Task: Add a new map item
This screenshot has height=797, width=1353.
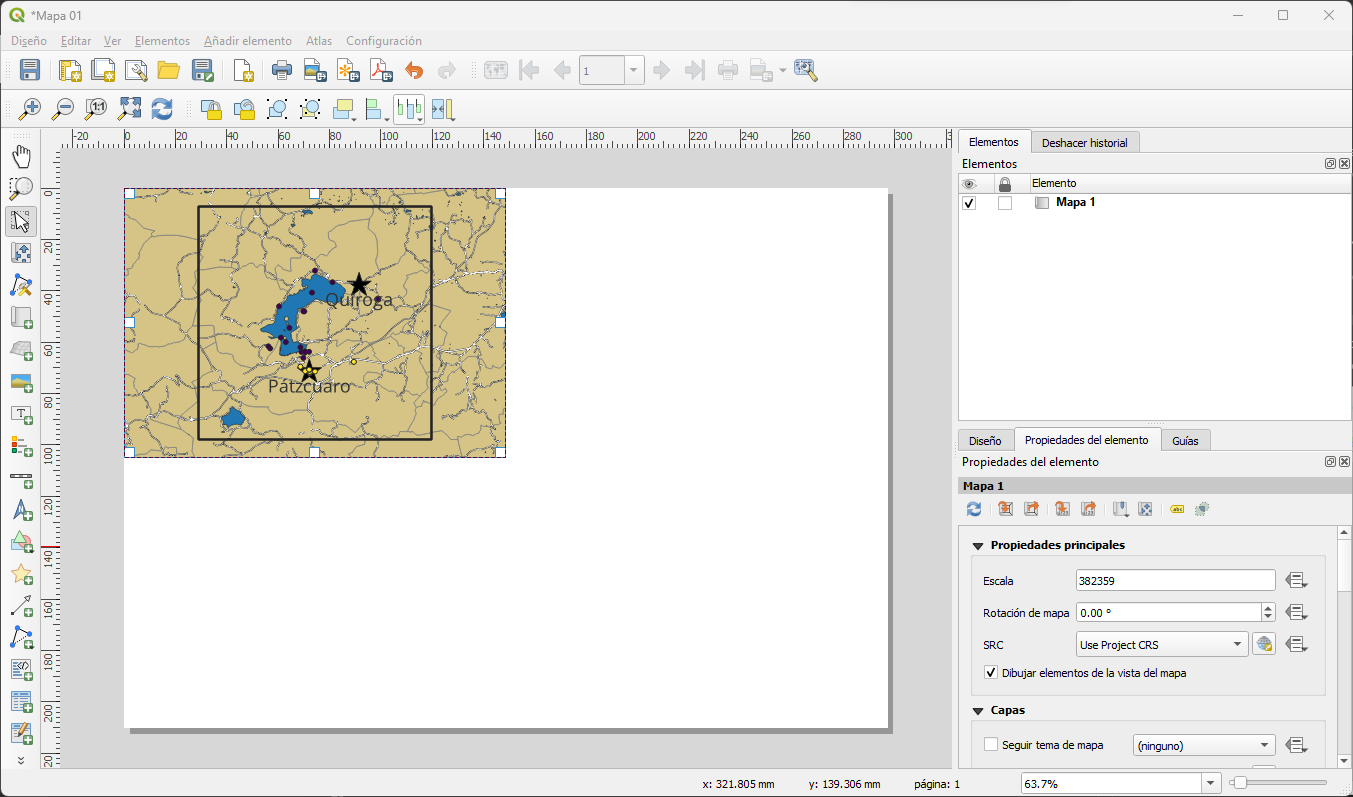Action: click(21, 318)
